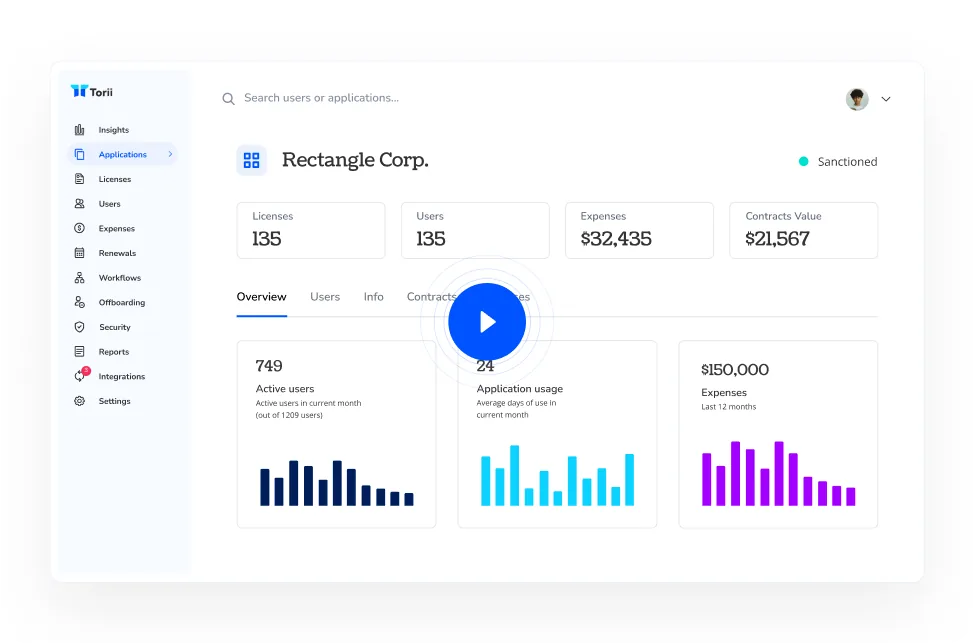The image size is (973, 643).
Task: Click the user avatar picture
Action: [x=857, y=99]
